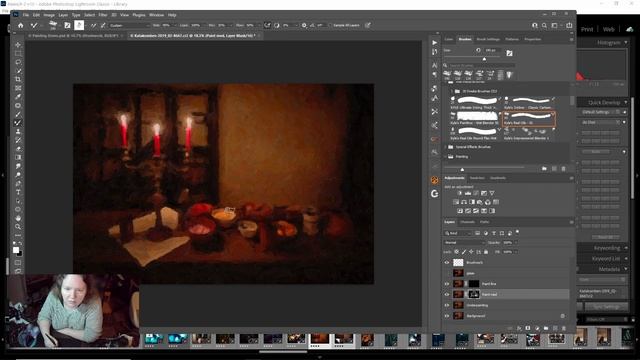
Task: Open the File menu
Action: point(26,15)
